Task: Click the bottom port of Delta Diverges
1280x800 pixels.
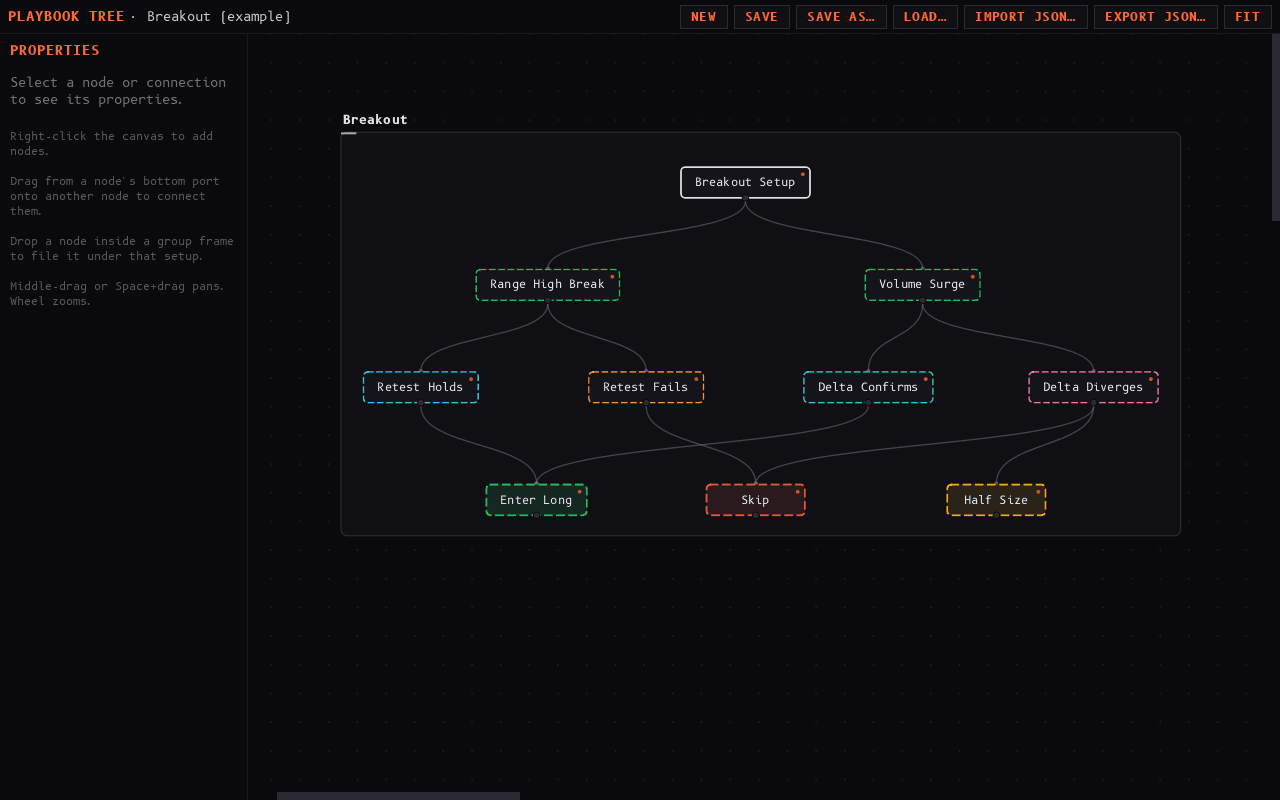Action: pos(1093,404)
